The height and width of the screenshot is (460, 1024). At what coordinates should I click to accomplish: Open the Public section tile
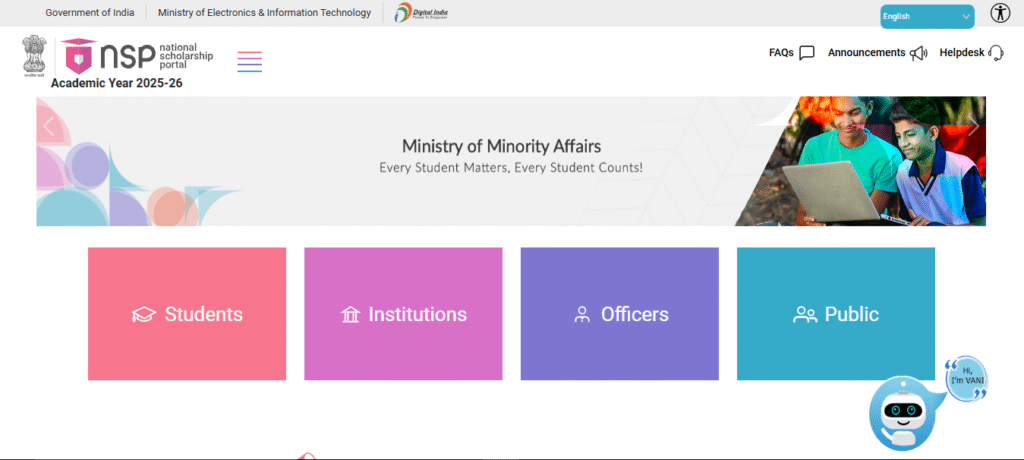pyautogui.click(x=835, y=314)
